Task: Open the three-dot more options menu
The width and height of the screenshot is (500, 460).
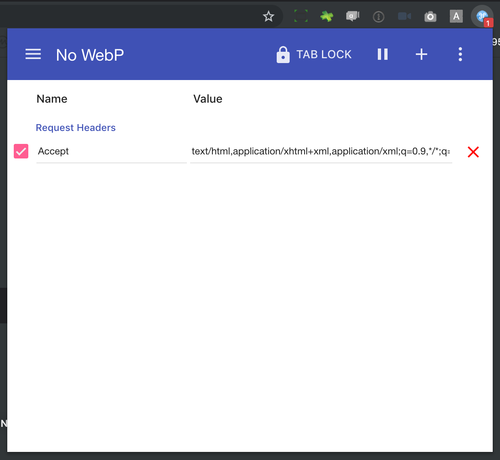Action: (460, 54)
